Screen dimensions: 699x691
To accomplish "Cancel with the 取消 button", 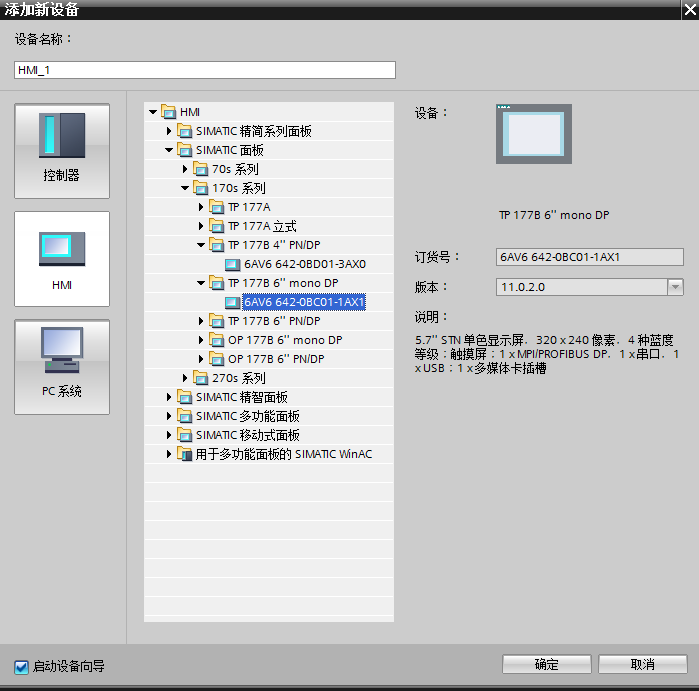I will click(642, 664).
